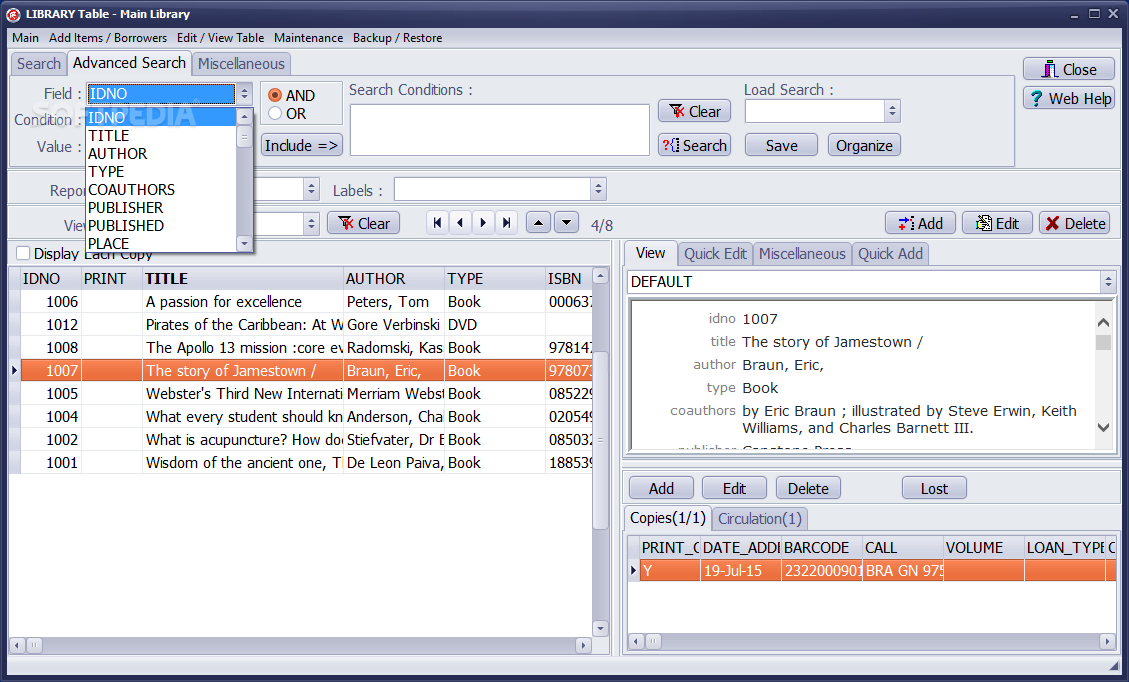Click the Include => button

301,145
